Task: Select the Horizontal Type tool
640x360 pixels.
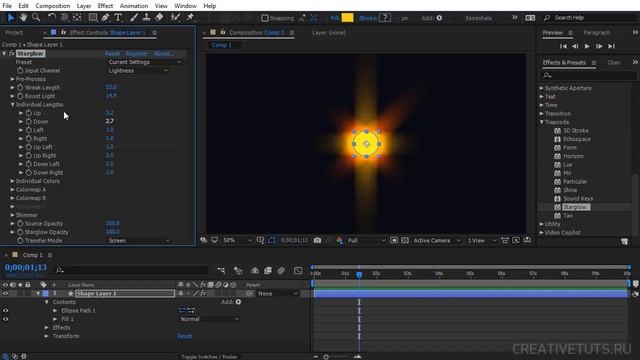Action: pyautogui.click(x=118, y=18)
